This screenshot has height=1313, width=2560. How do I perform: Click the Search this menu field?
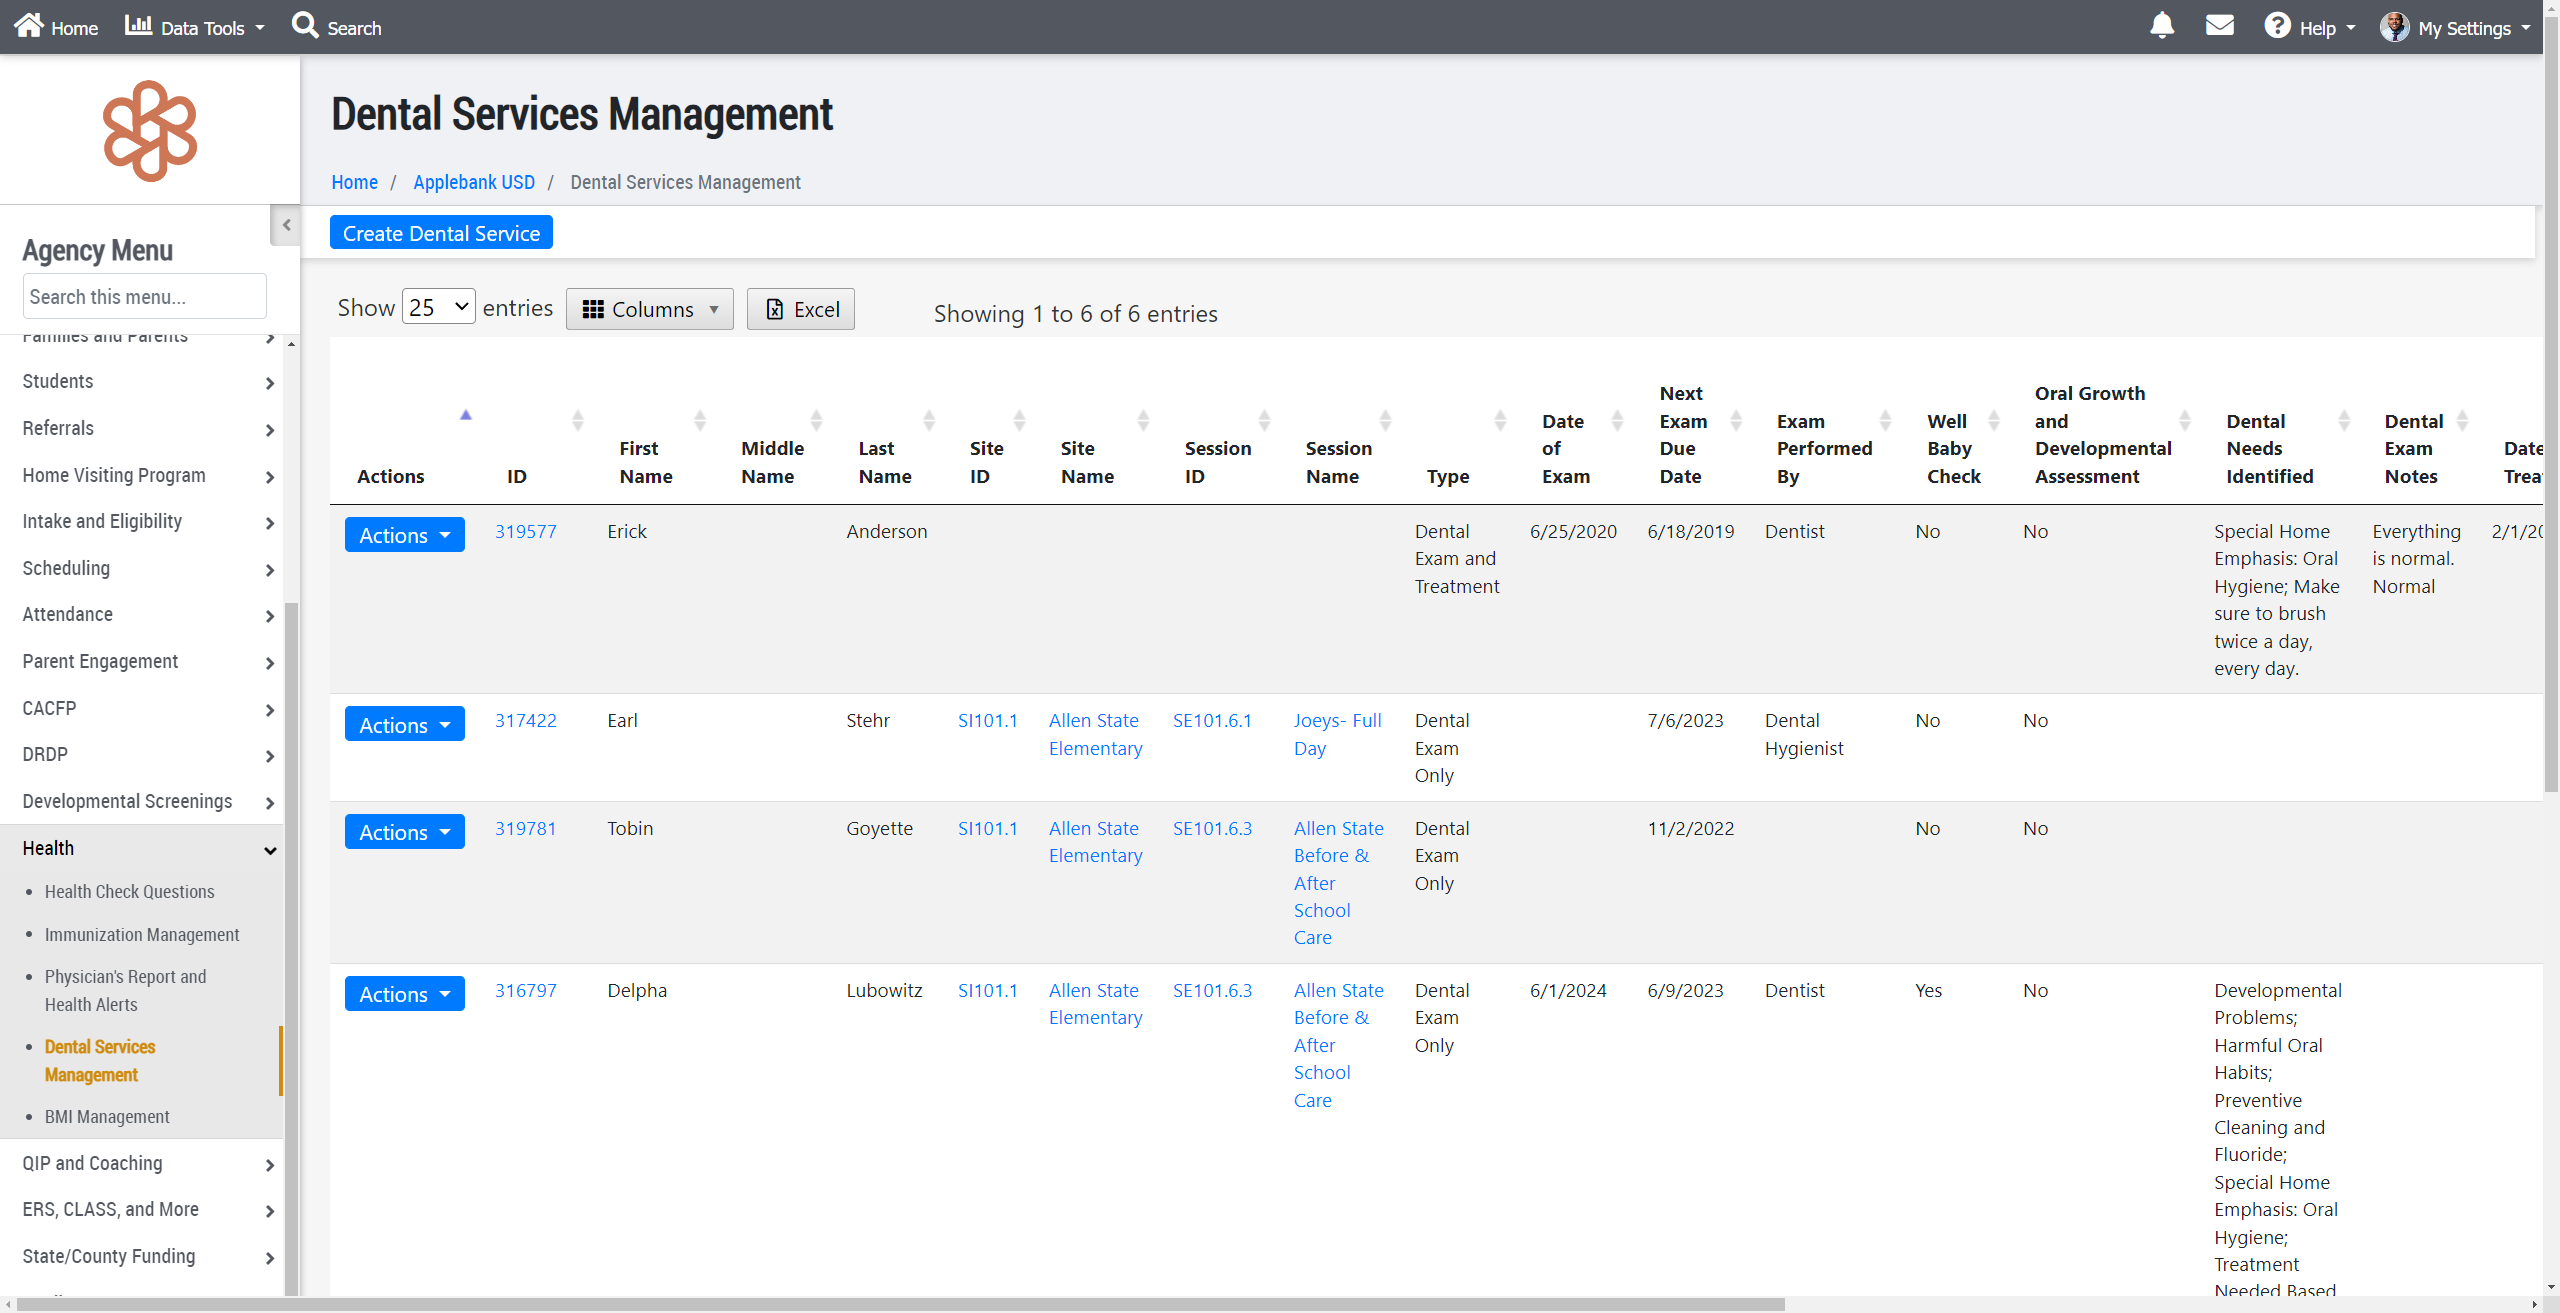144,297
